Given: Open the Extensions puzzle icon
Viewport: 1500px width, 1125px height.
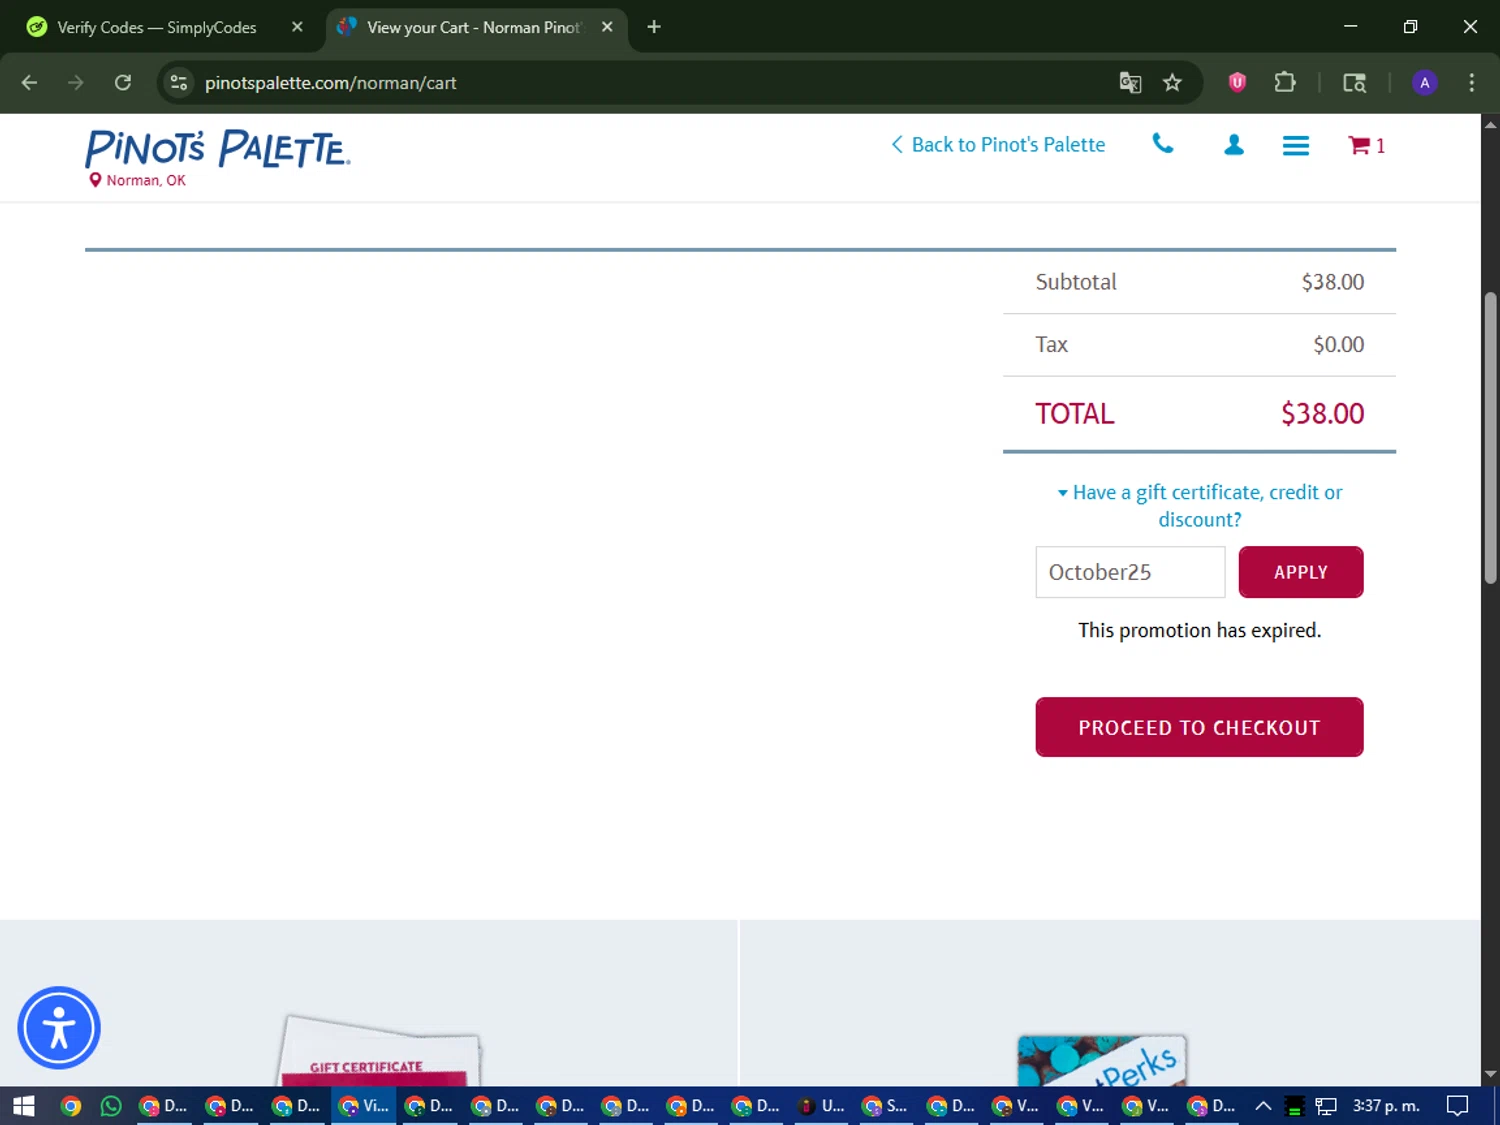Looking at the screenshot, I should [x=1285, y=83].
